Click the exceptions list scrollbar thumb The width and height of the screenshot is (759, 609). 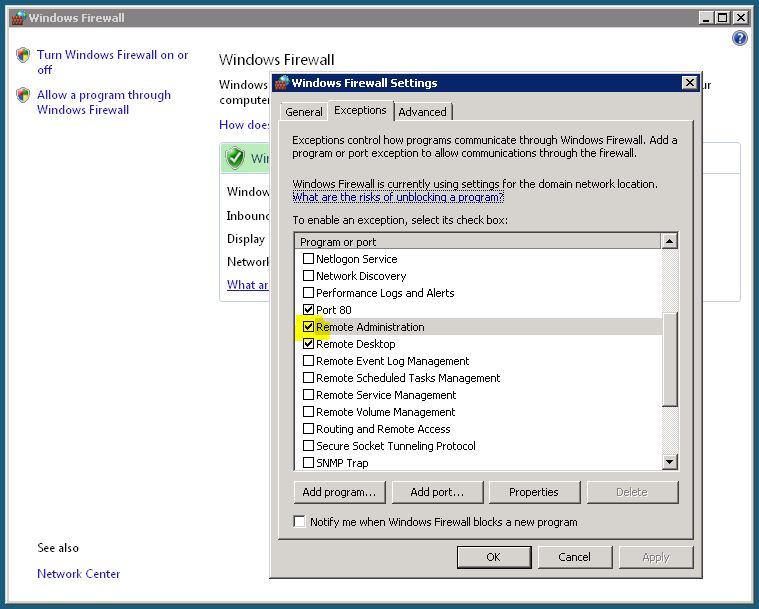pos(669,360)
